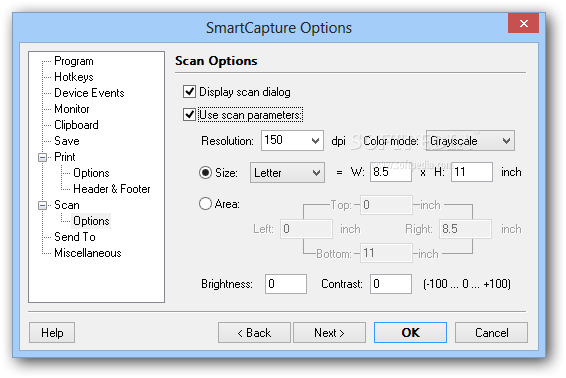This screenshot has width=566, height=378.
Task: Click the height H input field
Action: pyautogui.click(x=472, y=172)
